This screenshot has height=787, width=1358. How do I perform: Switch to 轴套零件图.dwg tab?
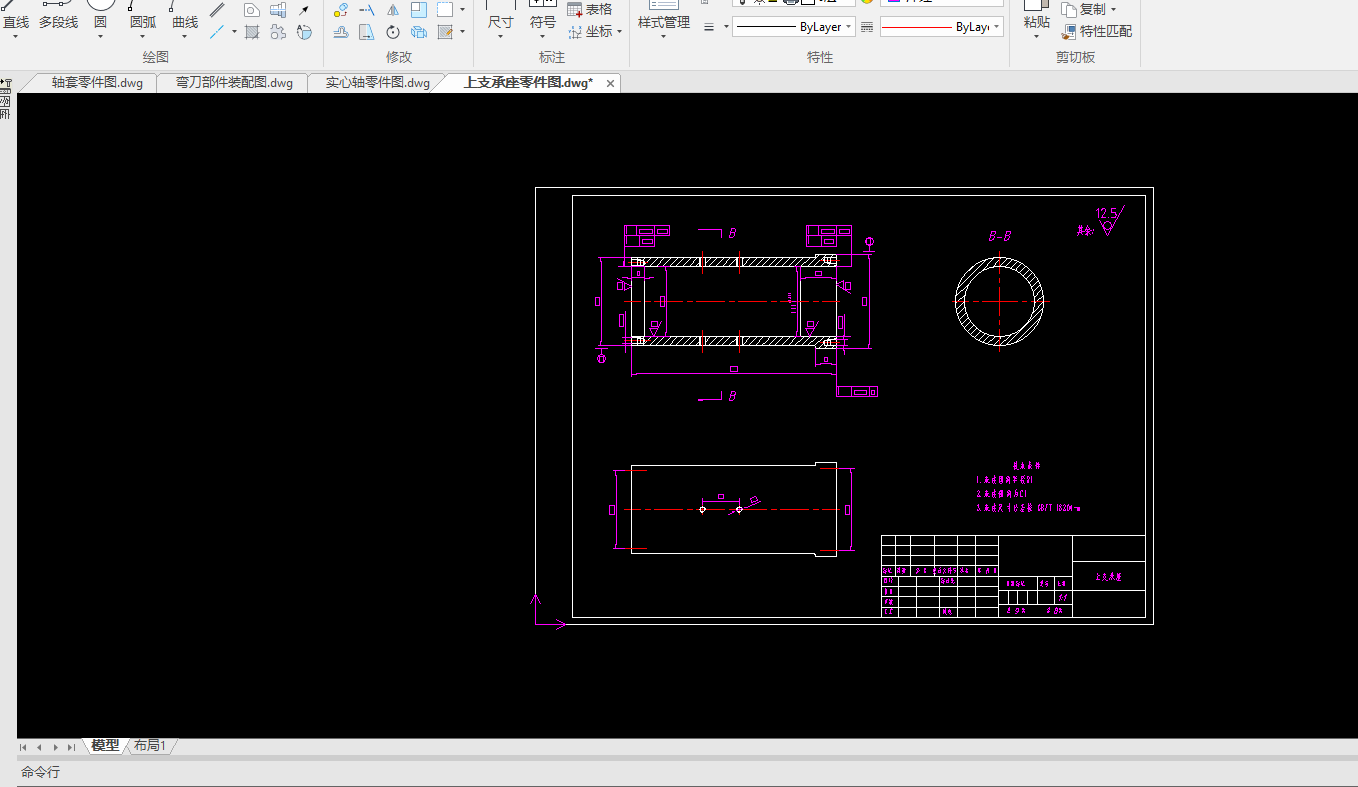[x=97, y=83]
